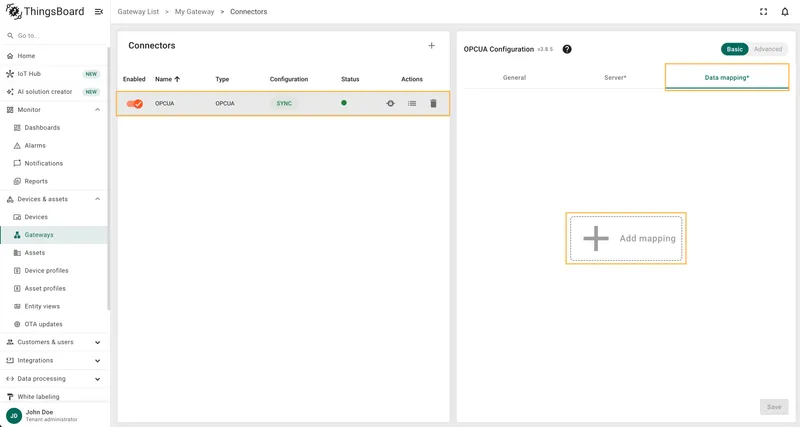Click the NEW badge beside IoT Hub
This screenshot has height=427, width=800.
[91, 74]
